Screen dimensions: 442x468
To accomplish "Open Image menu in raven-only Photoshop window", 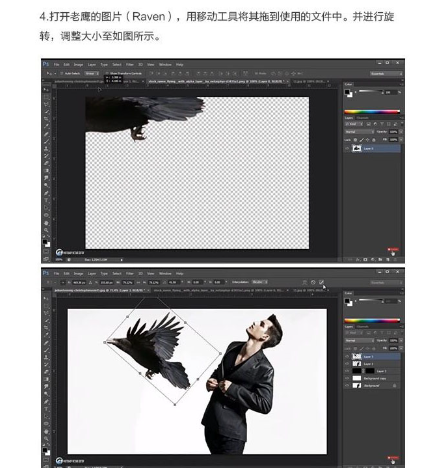I will click(78, 65).
